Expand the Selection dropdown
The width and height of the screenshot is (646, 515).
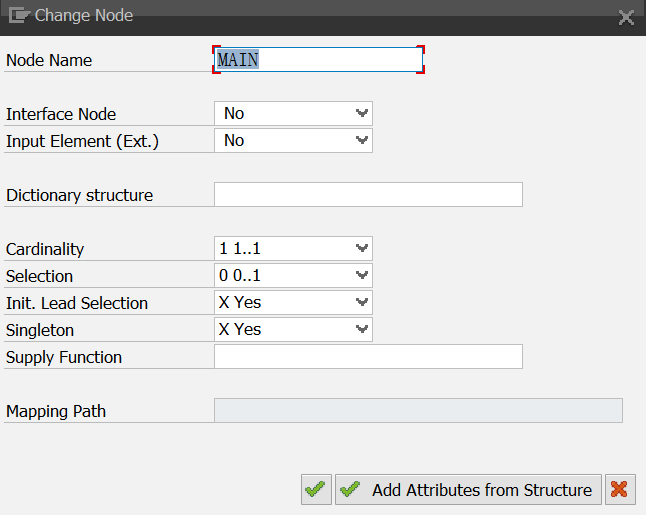coord(293,276)
